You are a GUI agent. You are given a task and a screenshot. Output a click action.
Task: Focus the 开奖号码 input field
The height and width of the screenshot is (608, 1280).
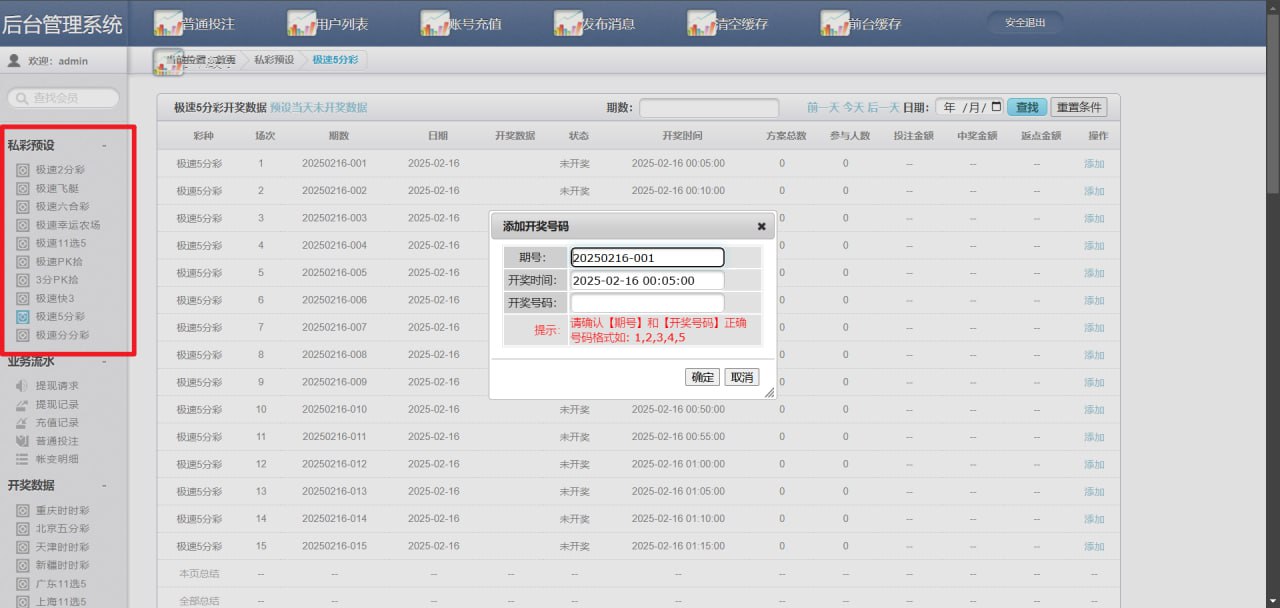tap(646, 303)
